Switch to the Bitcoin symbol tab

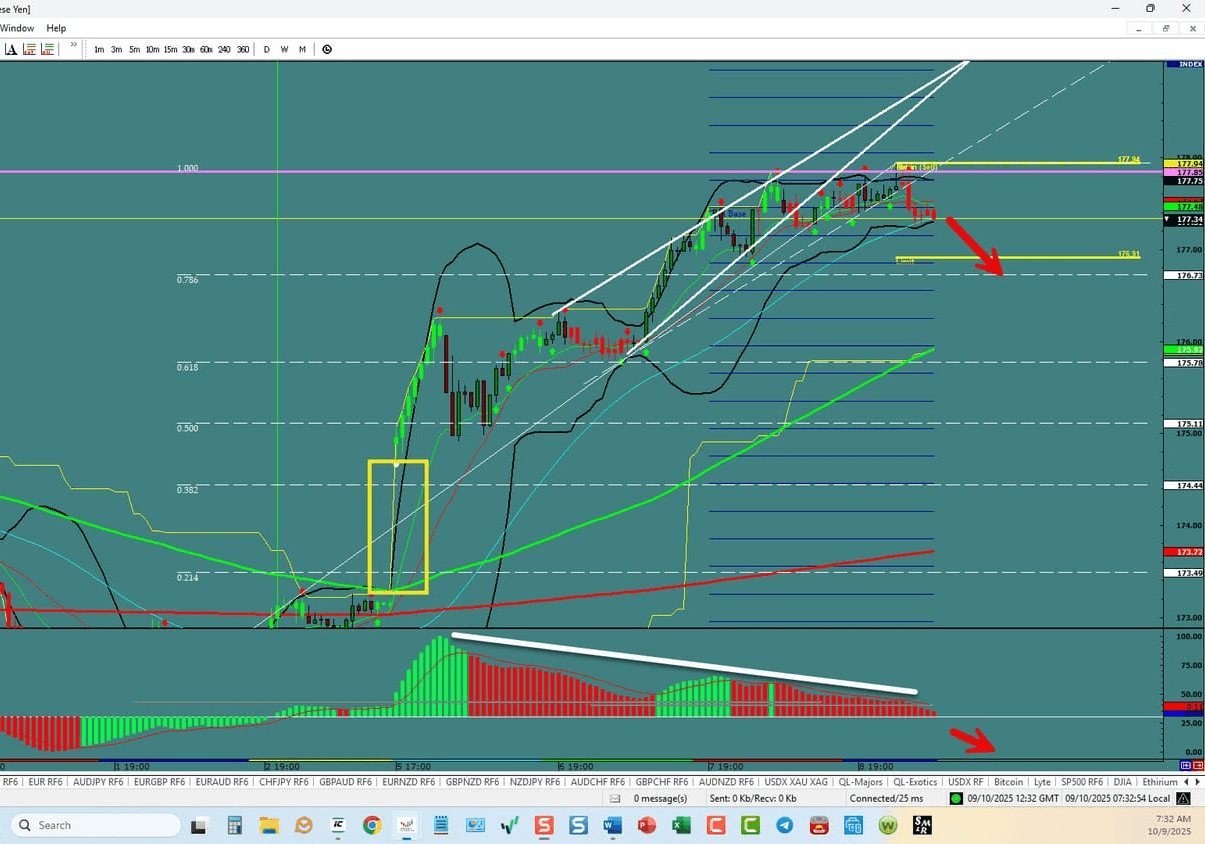pyautogui.click(x=1008, y=782)
